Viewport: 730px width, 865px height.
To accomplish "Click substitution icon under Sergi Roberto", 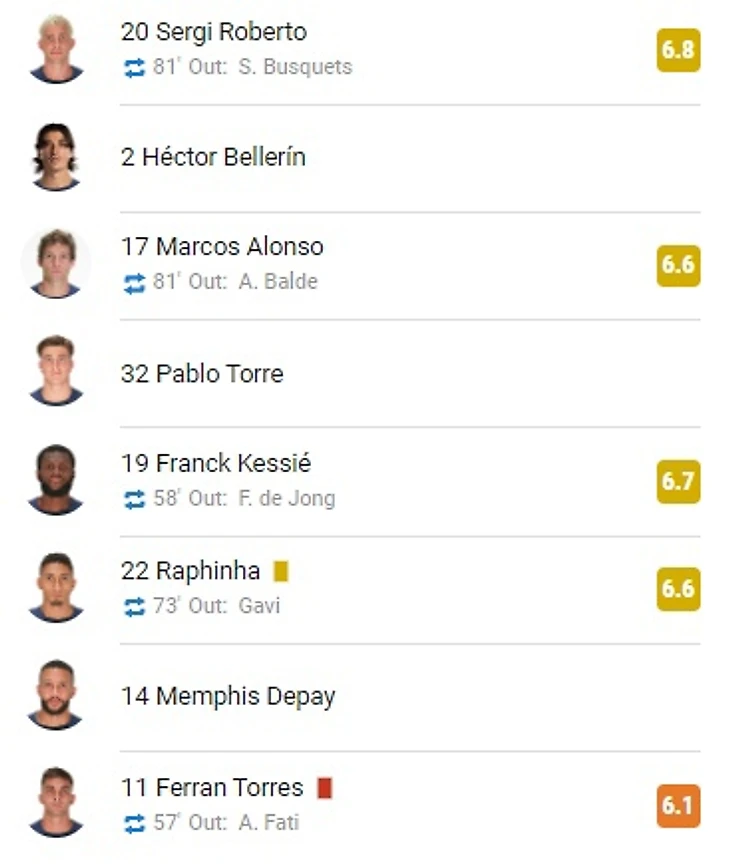I will coord(134,68).
